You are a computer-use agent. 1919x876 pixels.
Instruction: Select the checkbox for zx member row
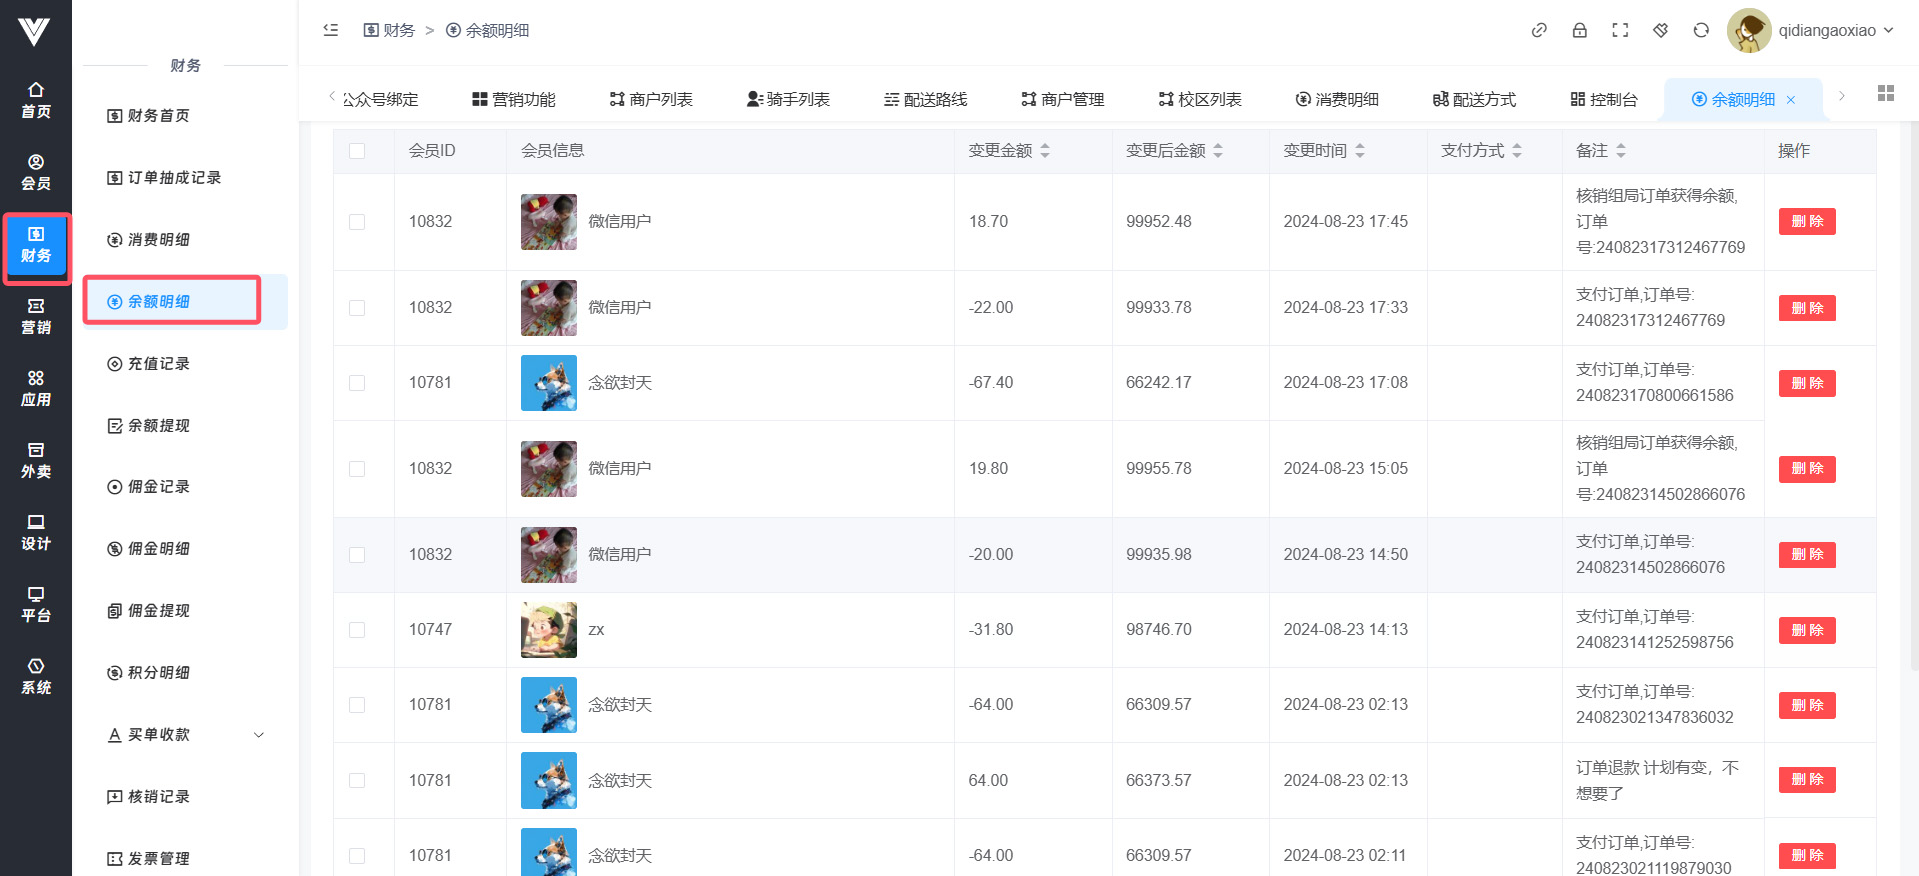357,630
